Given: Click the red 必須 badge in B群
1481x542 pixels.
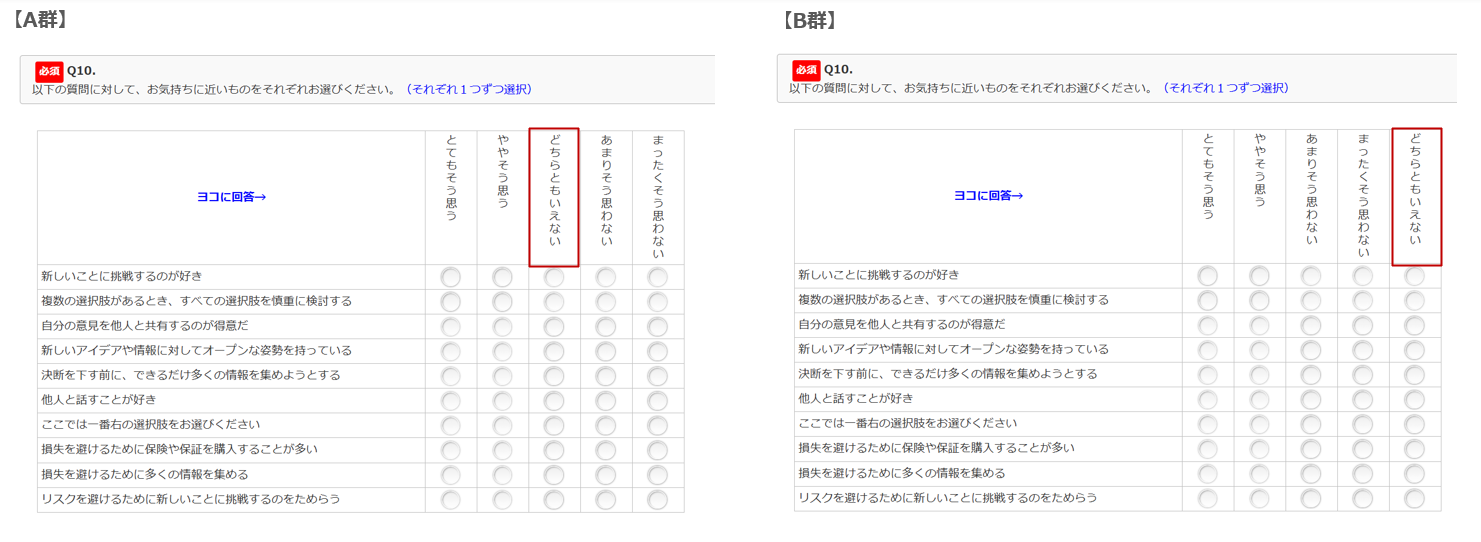Looking at the screenshot, I should click(806, 70).
